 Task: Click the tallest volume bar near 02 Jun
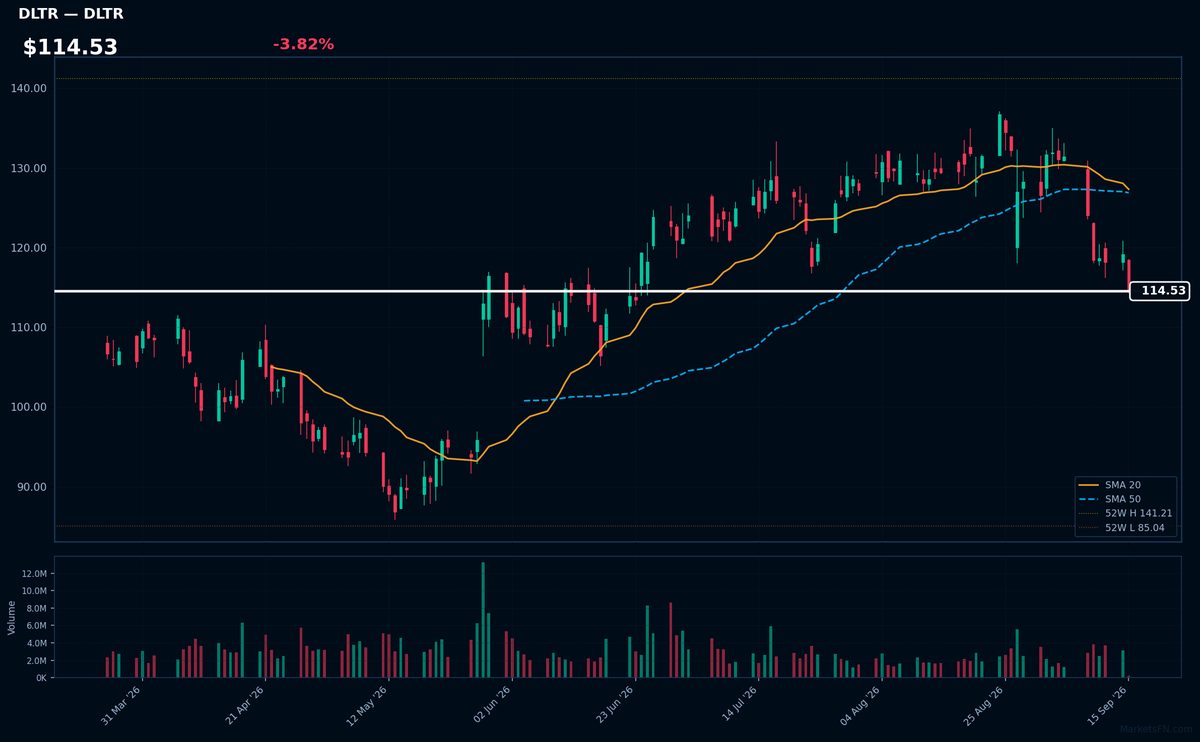(x=483, y=620)
